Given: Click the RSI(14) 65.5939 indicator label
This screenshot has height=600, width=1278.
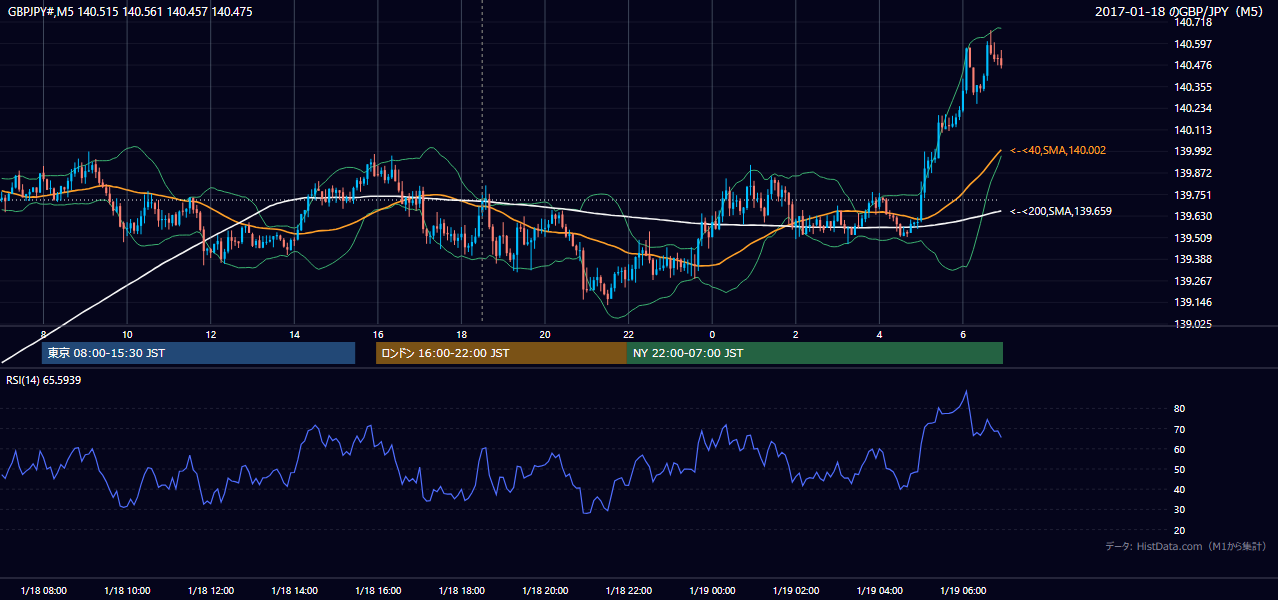Looking at the screenshot, I should coord(43,380).
